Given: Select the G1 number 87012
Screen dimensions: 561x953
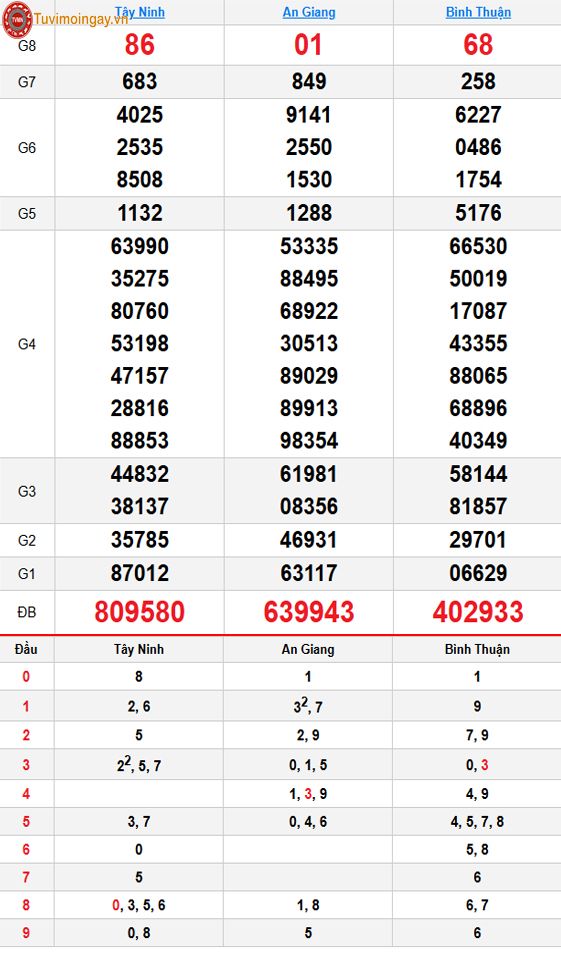Looking at the screenshot, I should 140,573.
